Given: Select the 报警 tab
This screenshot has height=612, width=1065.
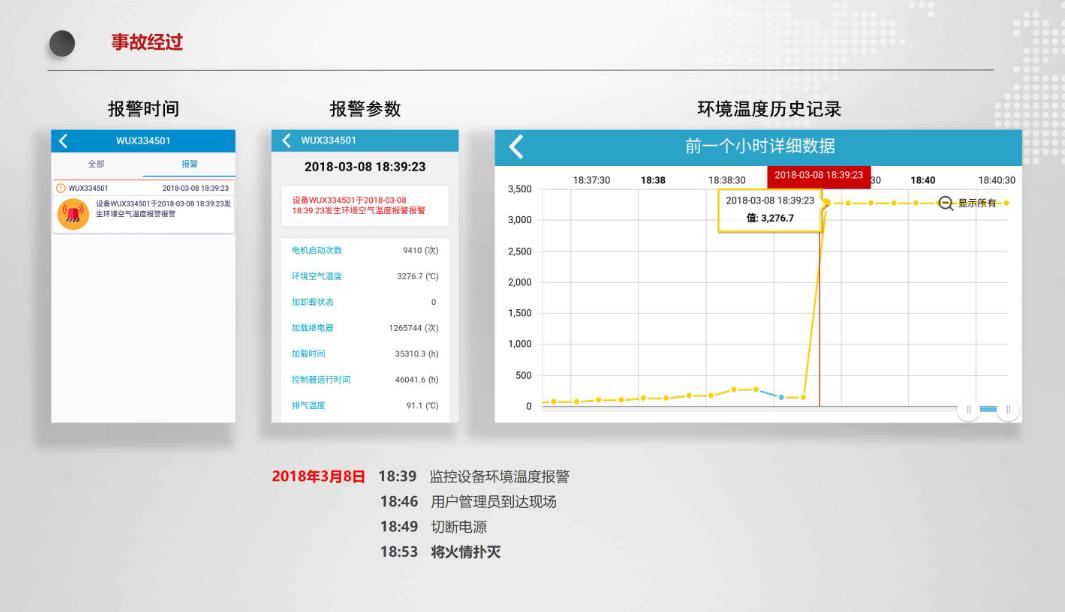Looking at the screenshot, I should pyautogui.click(x=189, y=164).
